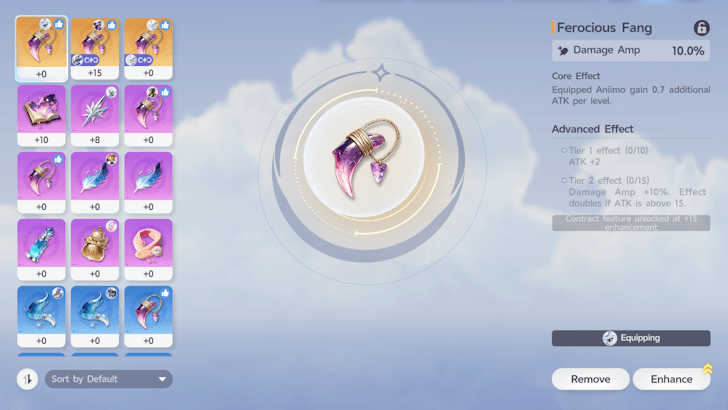728x410 pixels.
Task: Toggle the lock icon next to Ferocious Fang
Action: pos(701,28)
